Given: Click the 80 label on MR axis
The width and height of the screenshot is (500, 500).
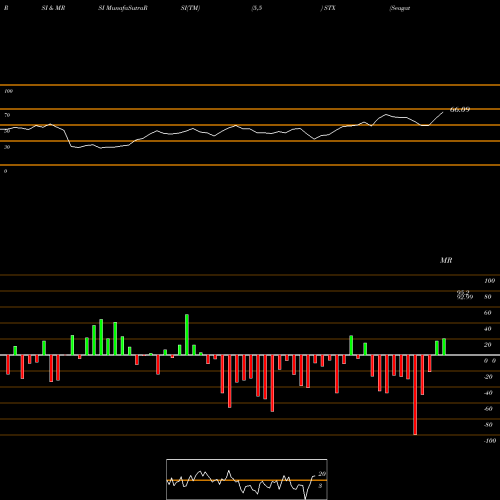Looking at the screenshot, I should pos(487,297).
